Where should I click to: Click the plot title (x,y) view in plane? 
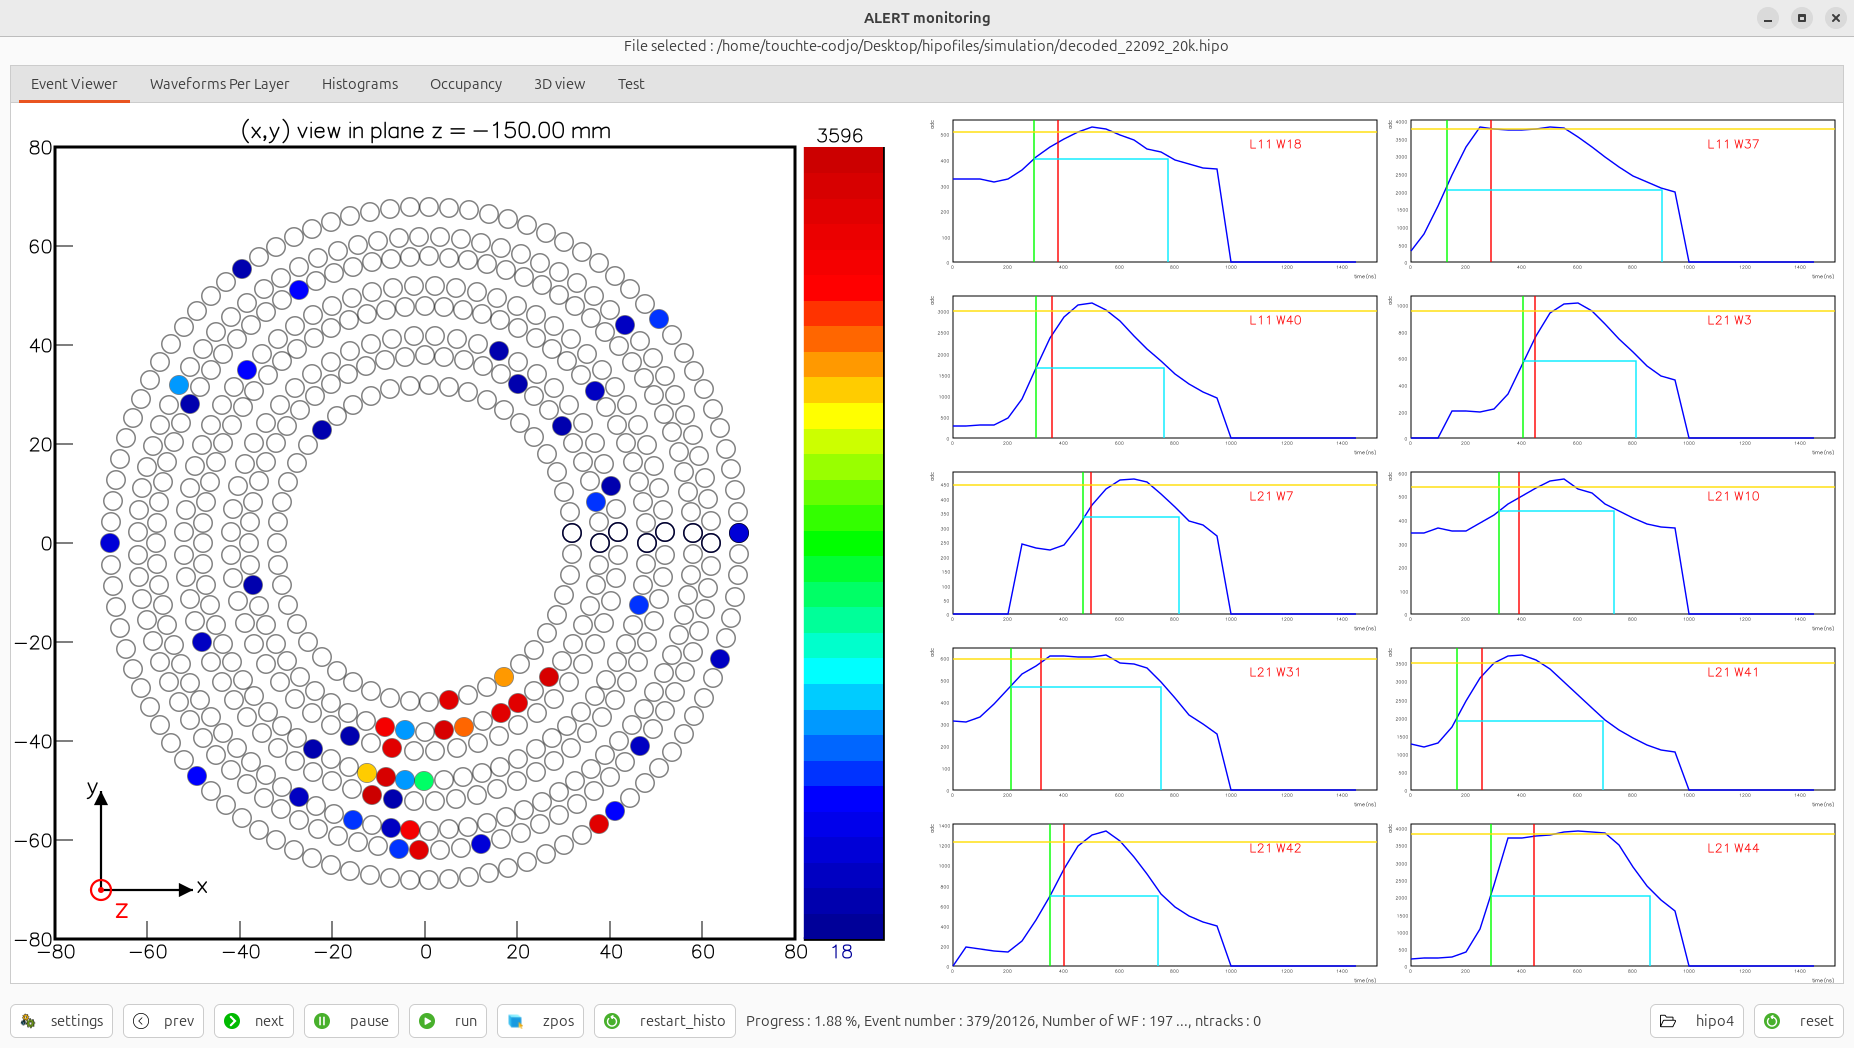tap(426, 131)
